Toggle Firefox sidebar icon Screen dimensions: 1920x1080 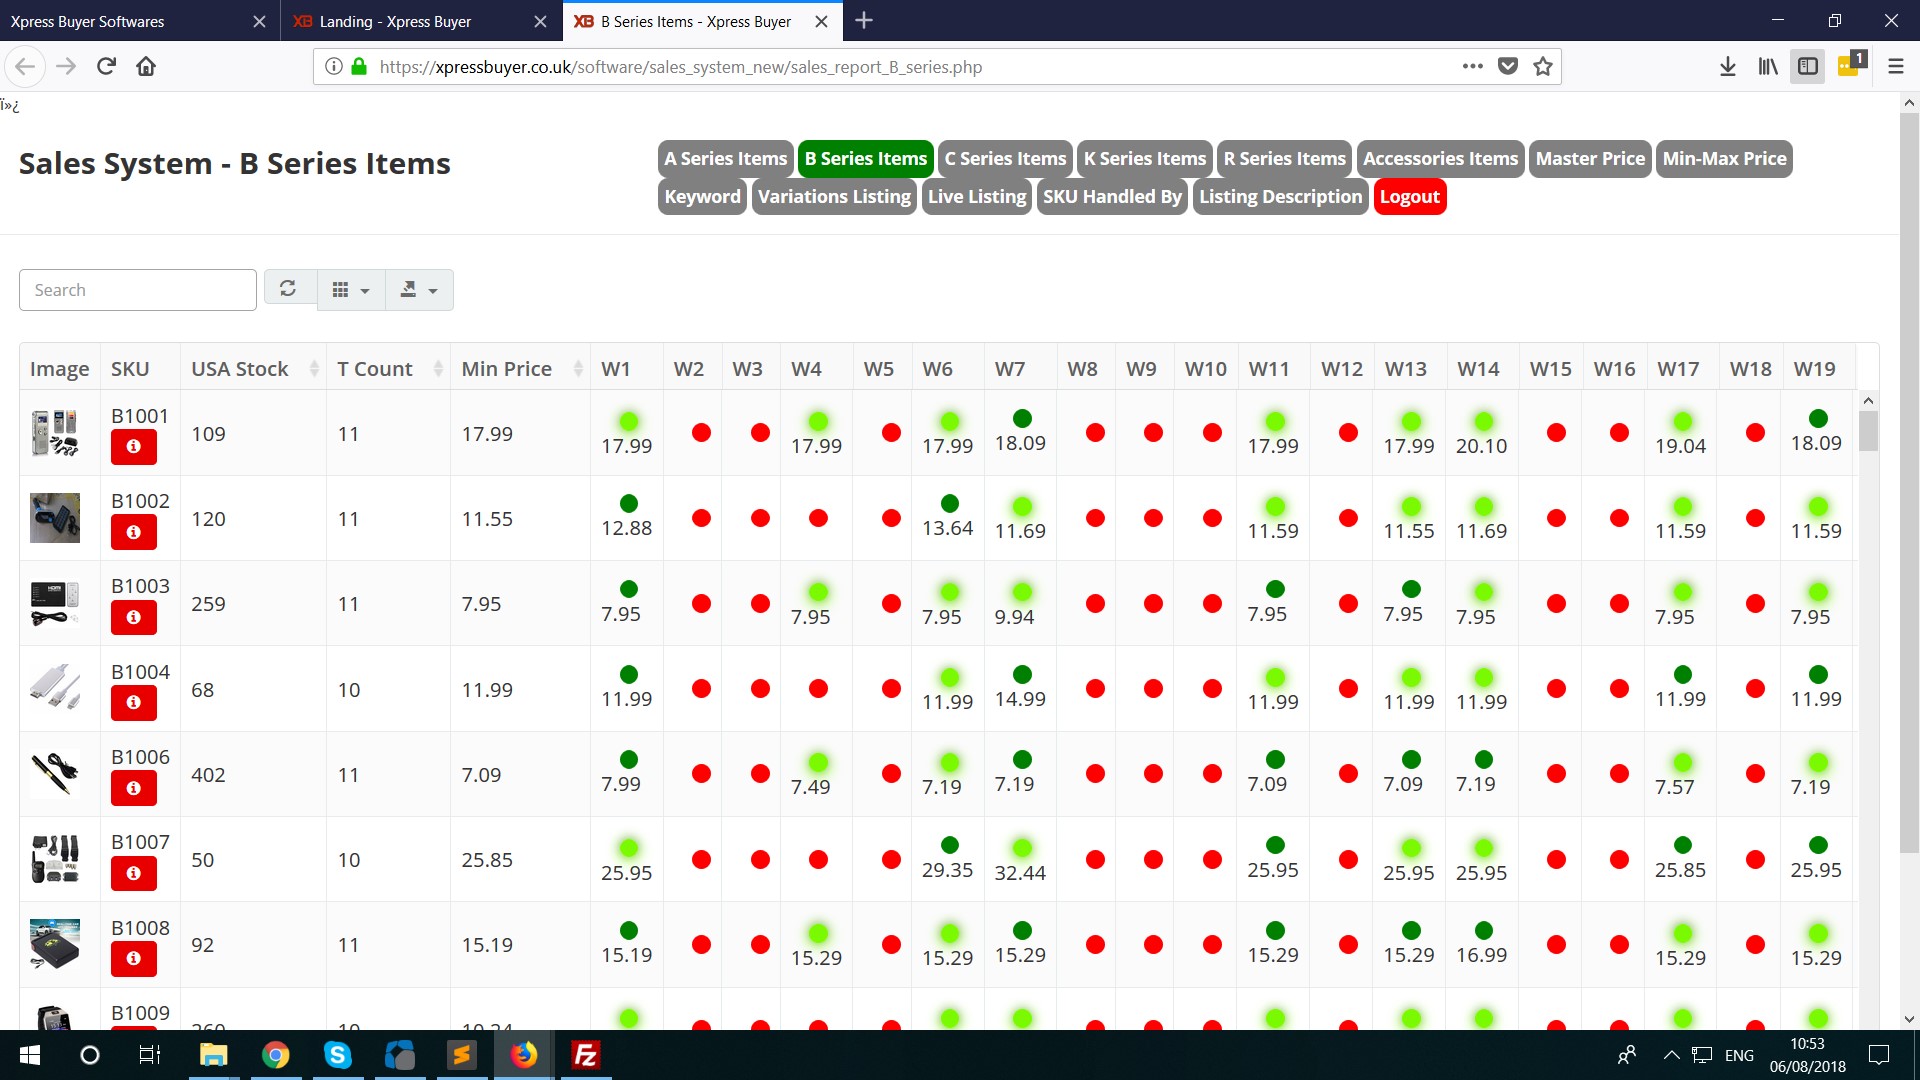[1807, 66]
